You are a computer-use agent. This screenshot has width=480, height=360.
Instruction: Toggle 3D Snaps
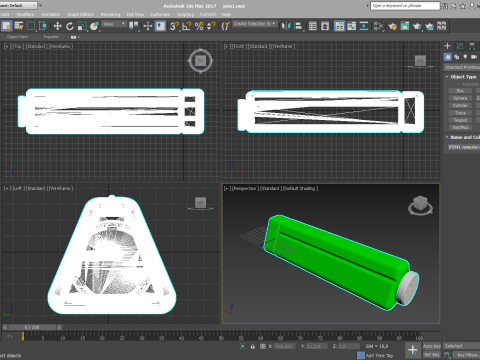(x=174, y=26)
